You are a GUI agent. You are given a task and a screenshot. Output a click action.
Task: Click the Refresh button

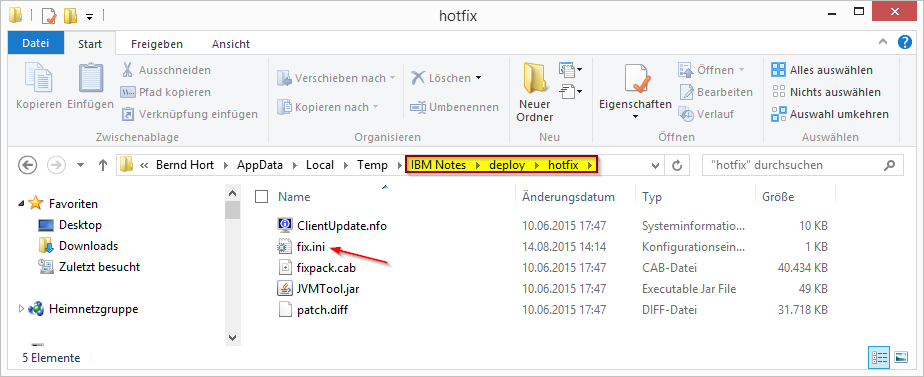click(x=678, y=166)
